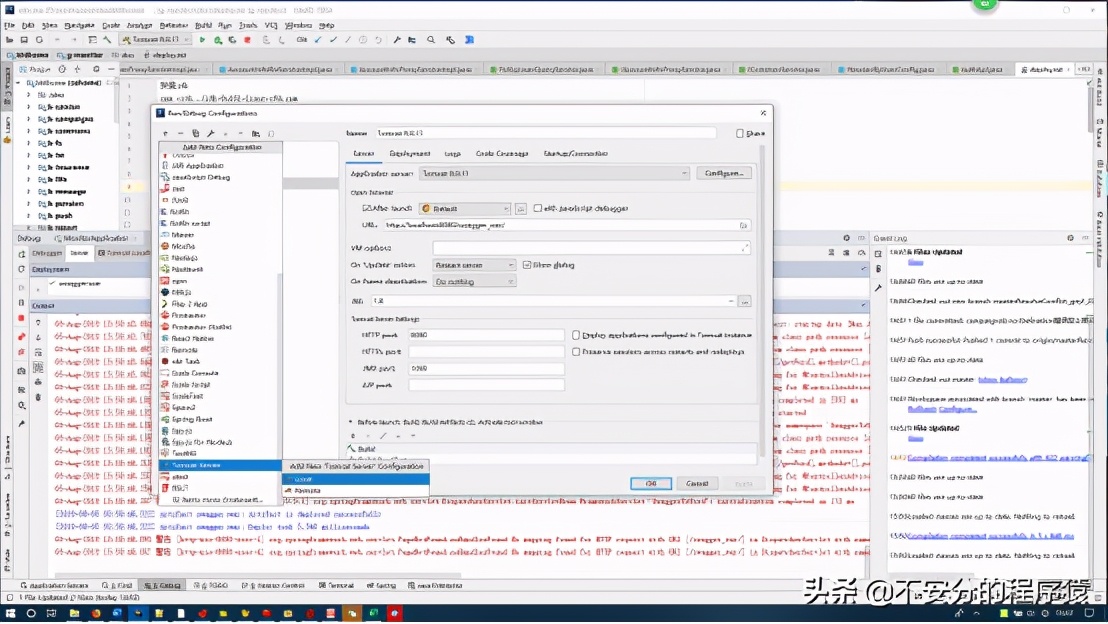Copy configuration icon in dialog toolbar

pyautogui.click(x=196, y=134)
